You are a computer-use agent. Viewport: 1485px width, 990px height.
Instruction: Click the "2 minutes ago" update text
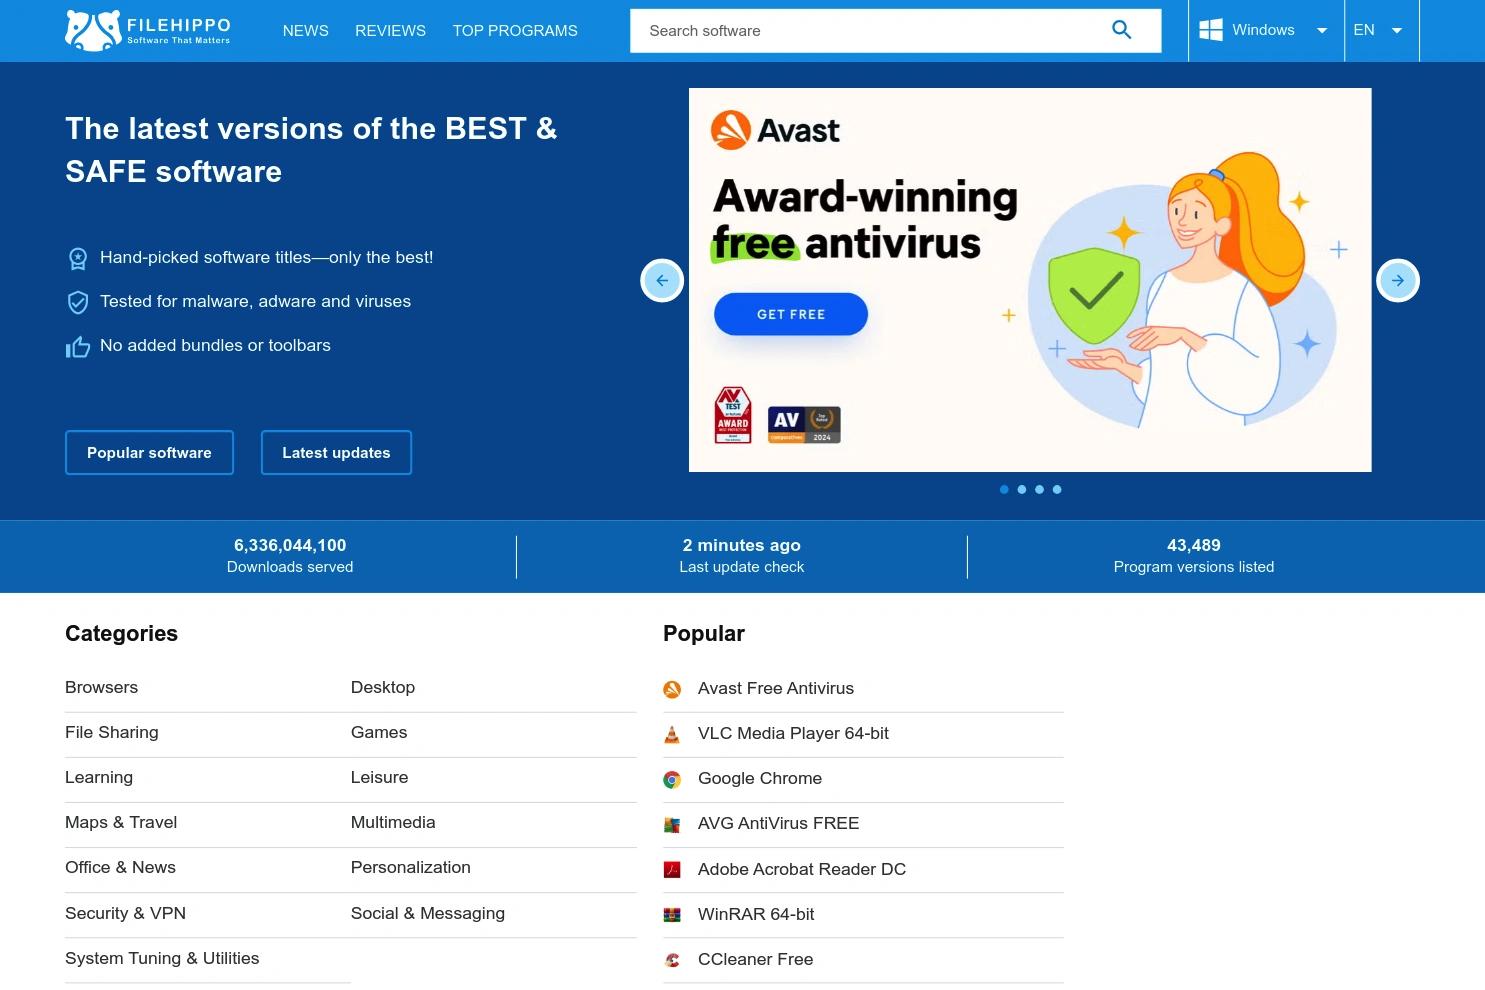coord(742,546)
